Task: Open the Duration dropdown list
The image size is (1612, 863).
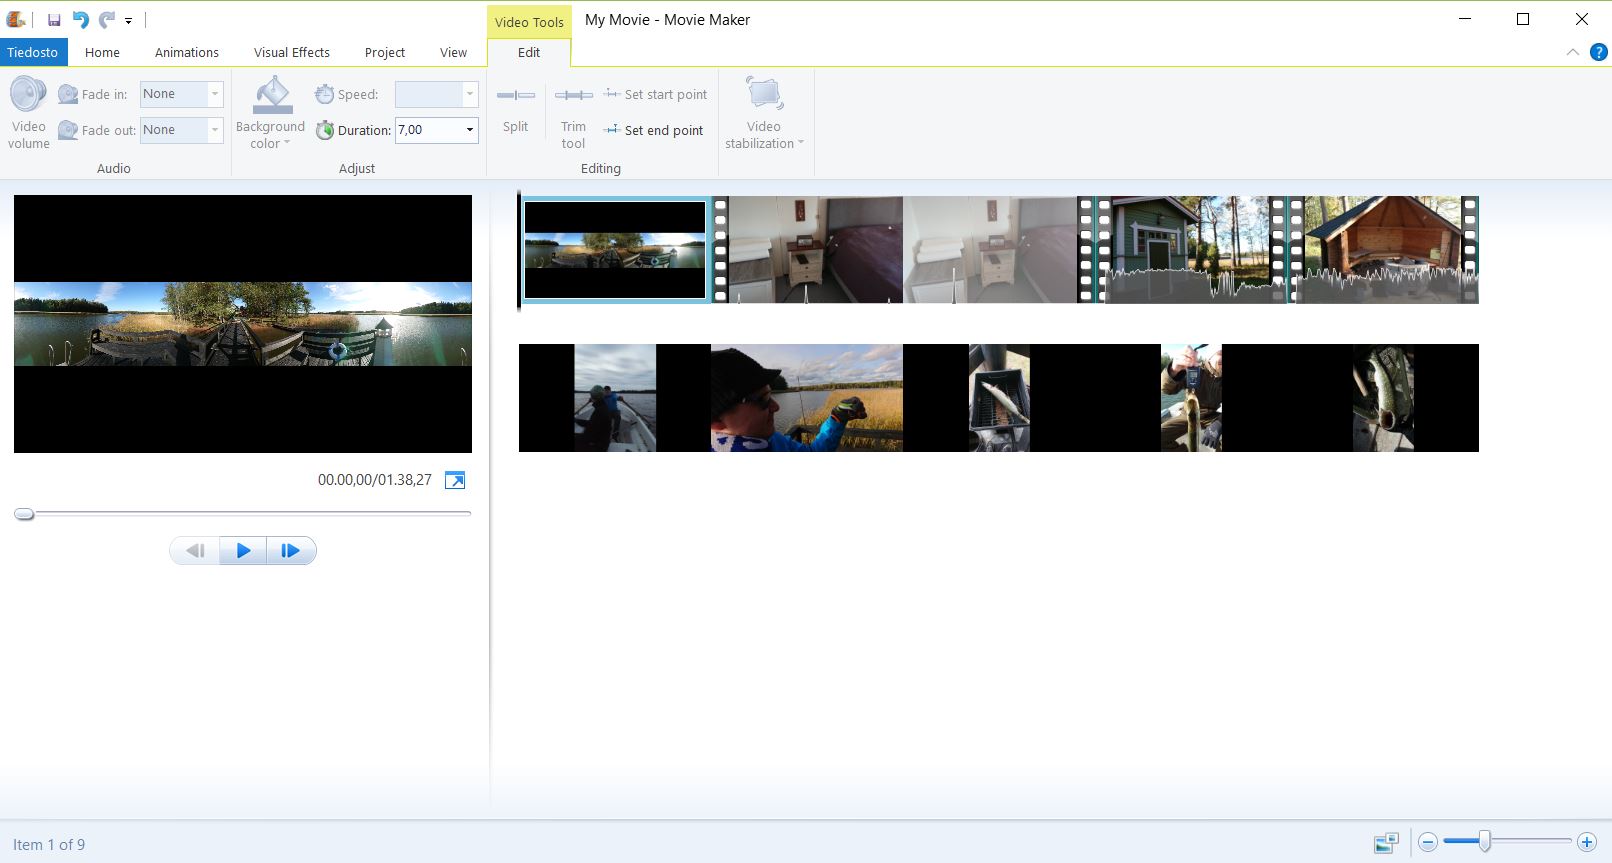Action: tap(469, 130)
